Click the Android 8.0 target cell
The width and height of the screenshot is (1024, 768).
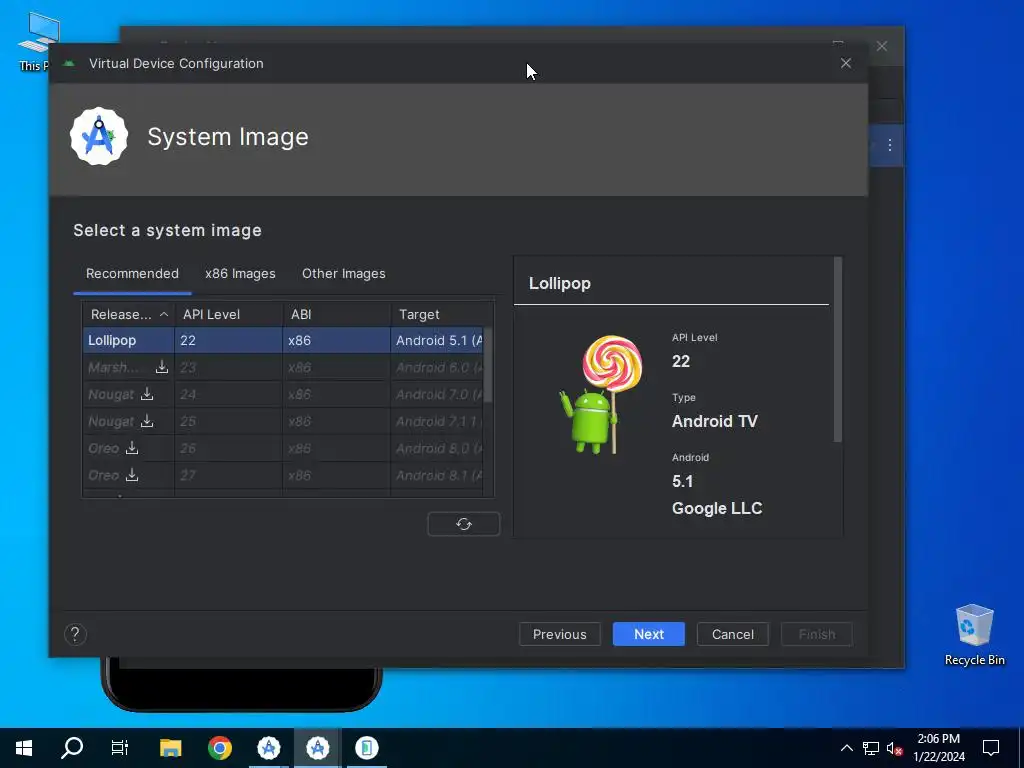[437, 448]
